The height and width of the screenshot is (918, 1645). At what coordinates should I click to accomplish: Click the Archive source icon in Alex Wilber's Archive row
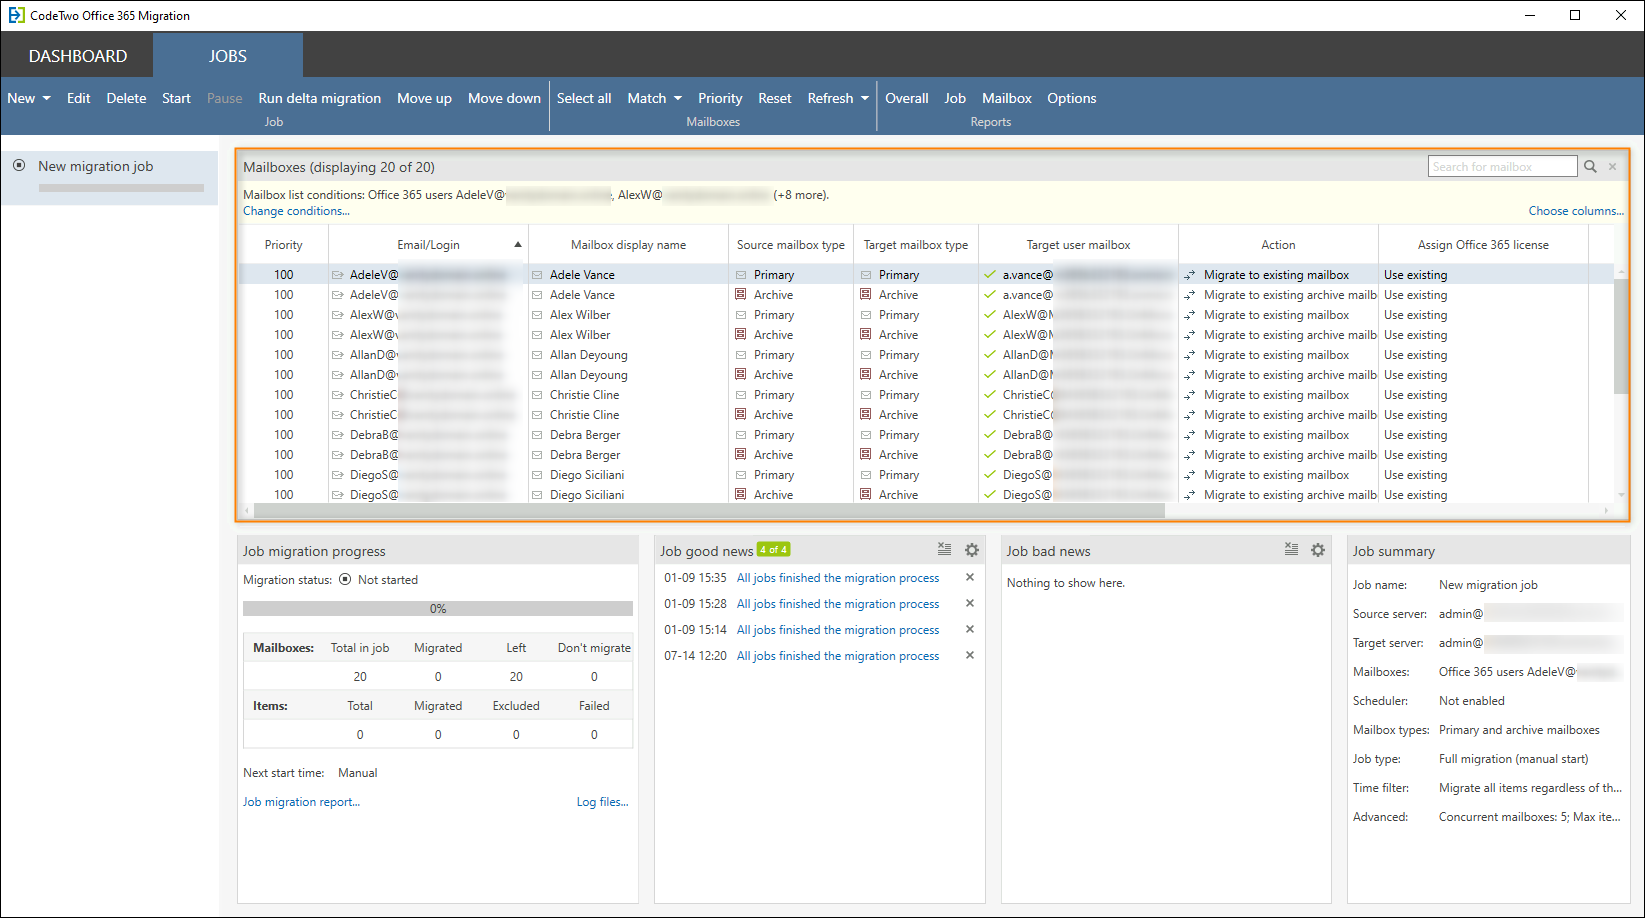pos(741,334)
